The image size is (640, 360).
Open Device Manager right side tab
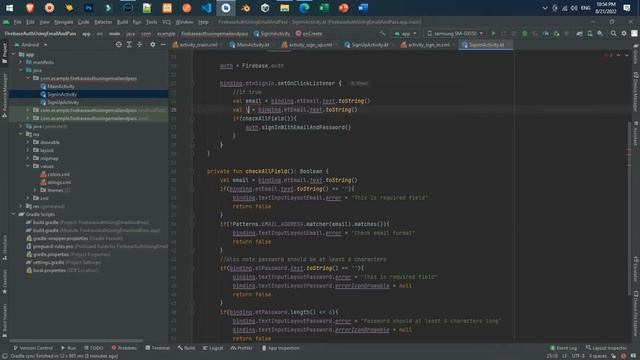[x=636, y=92]
